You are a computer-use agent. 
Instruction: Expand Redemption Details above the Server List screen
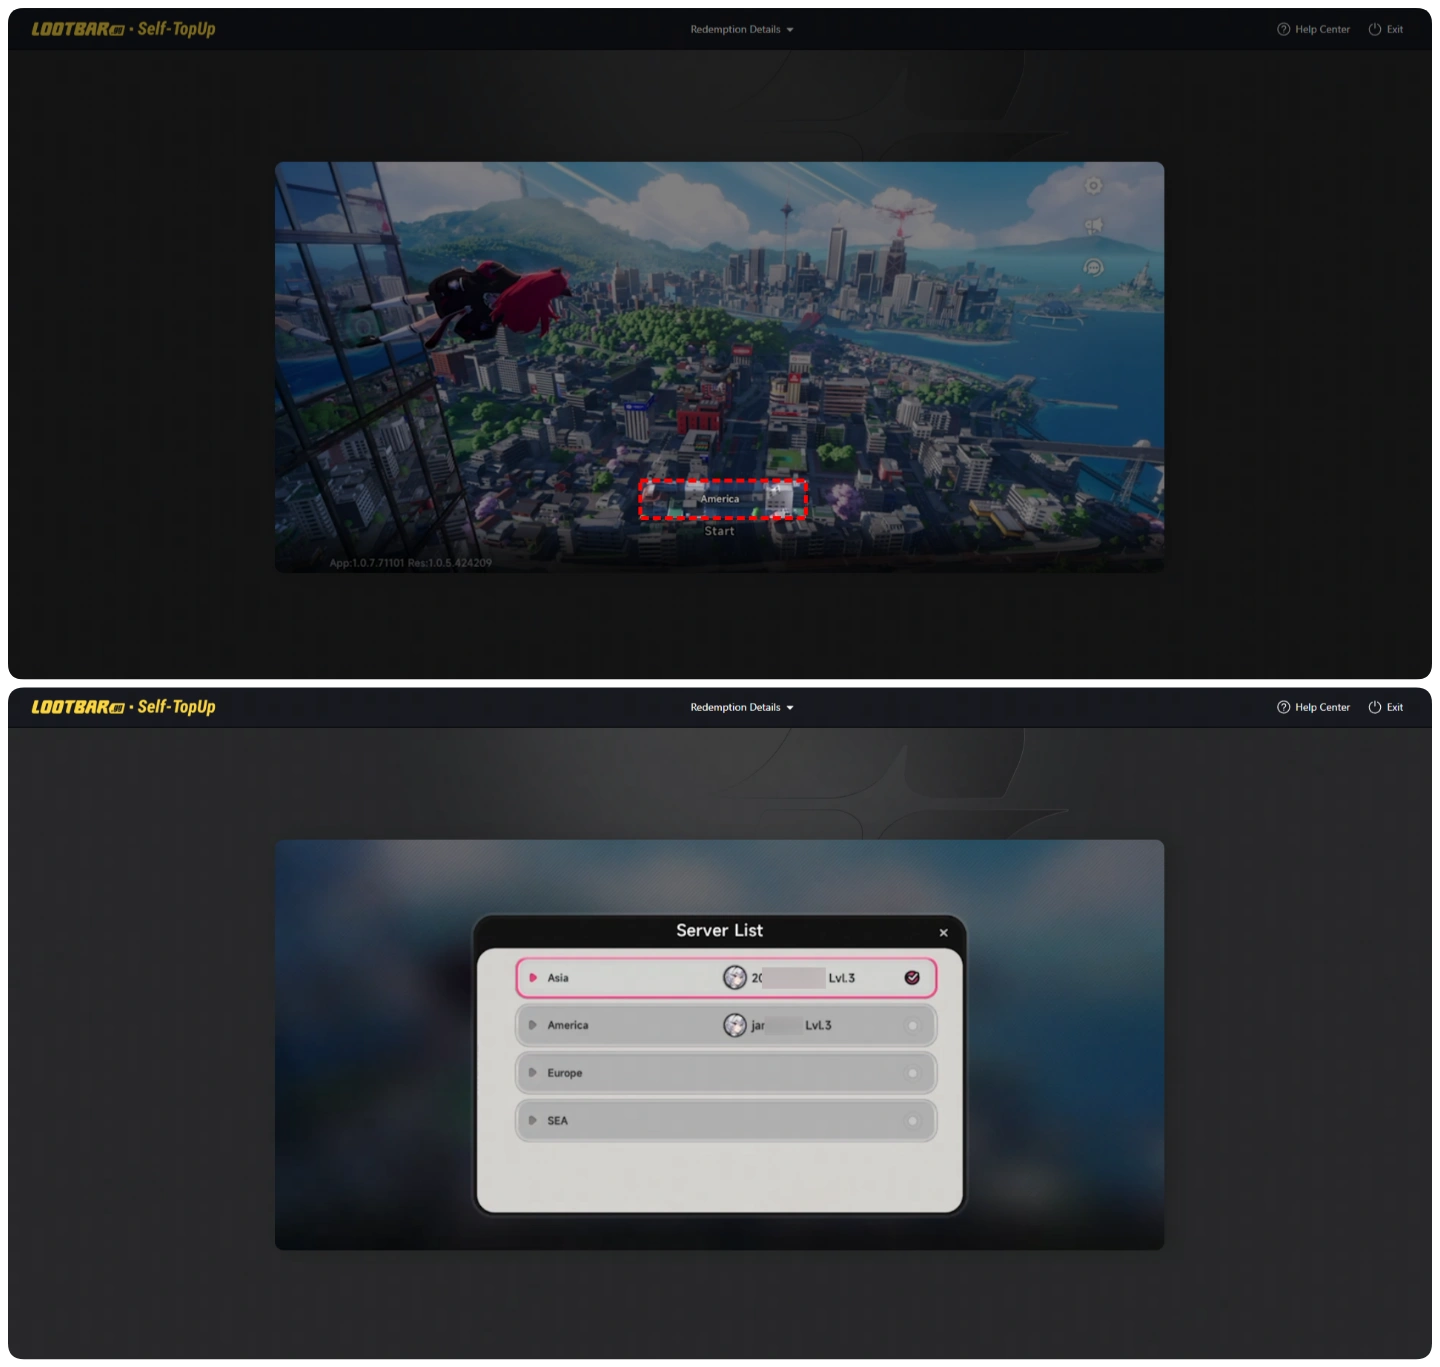tap(741, 707)
